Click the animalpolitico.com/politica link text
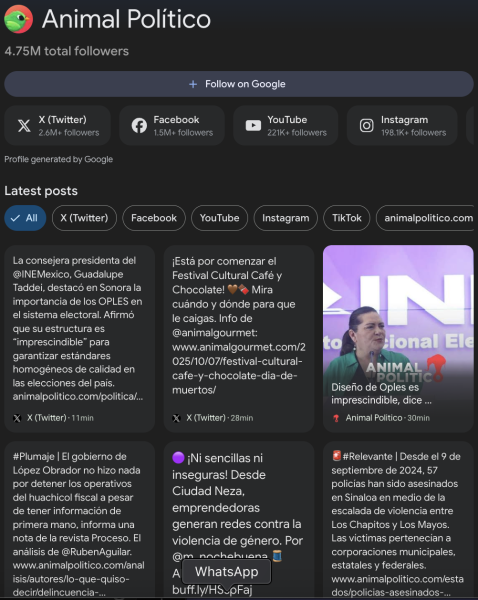Screen dimensions: 478x600 [x=78, y=396]
